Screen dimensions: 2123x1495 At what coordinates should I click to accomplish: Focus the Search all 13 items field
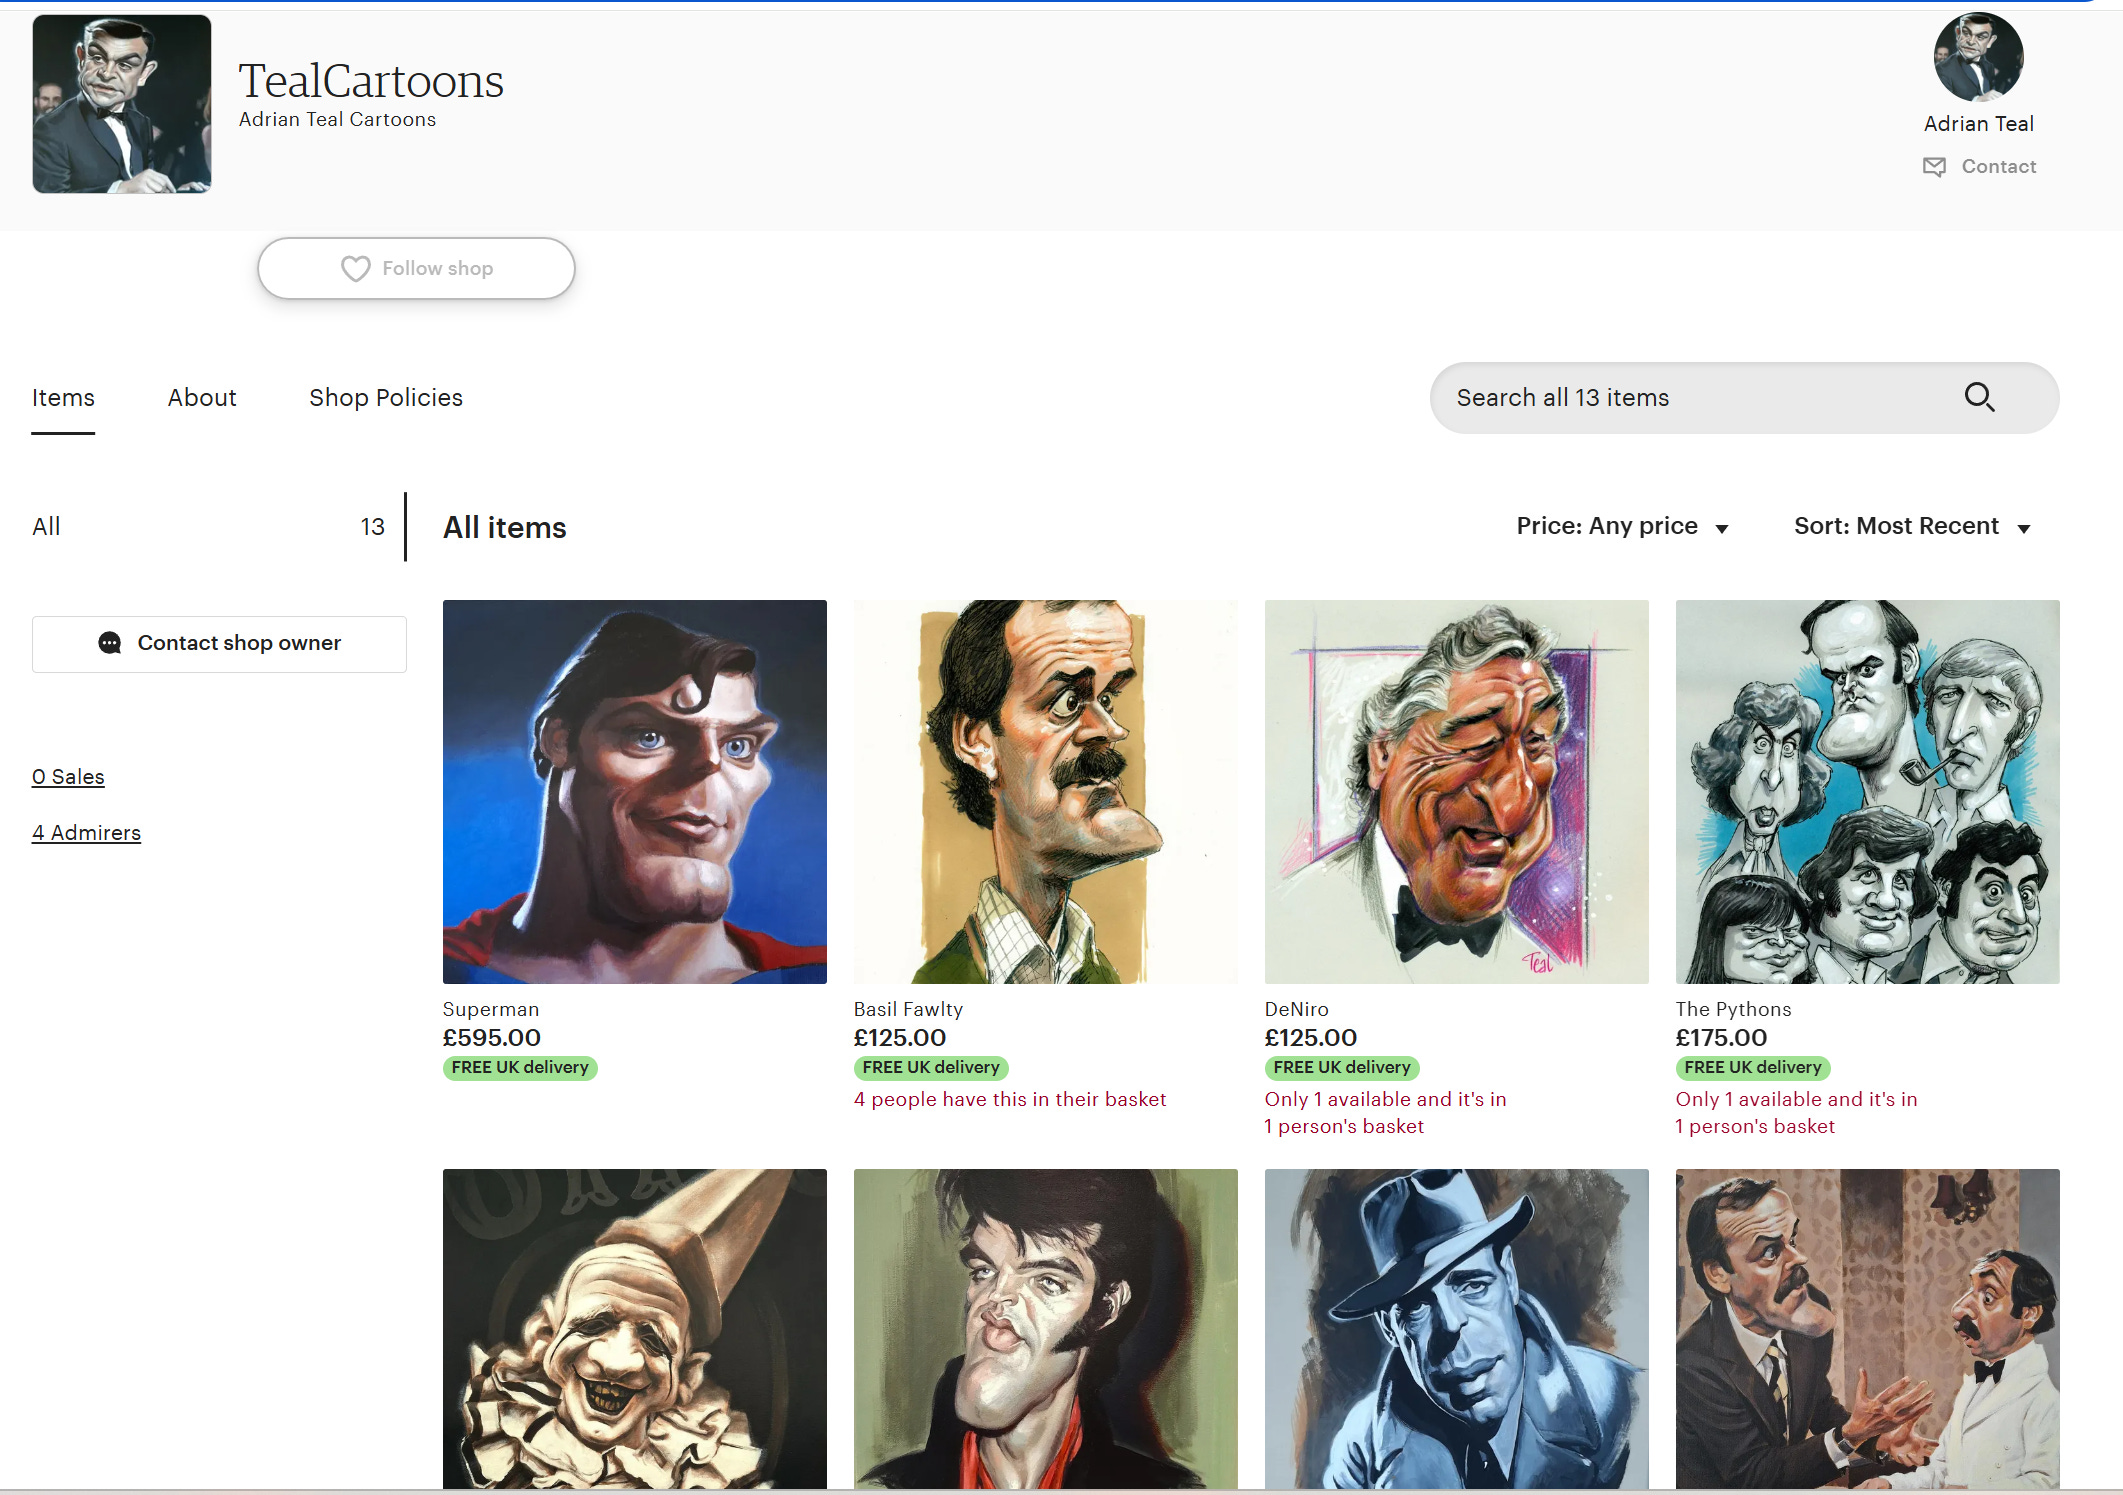click(1744, 398)
